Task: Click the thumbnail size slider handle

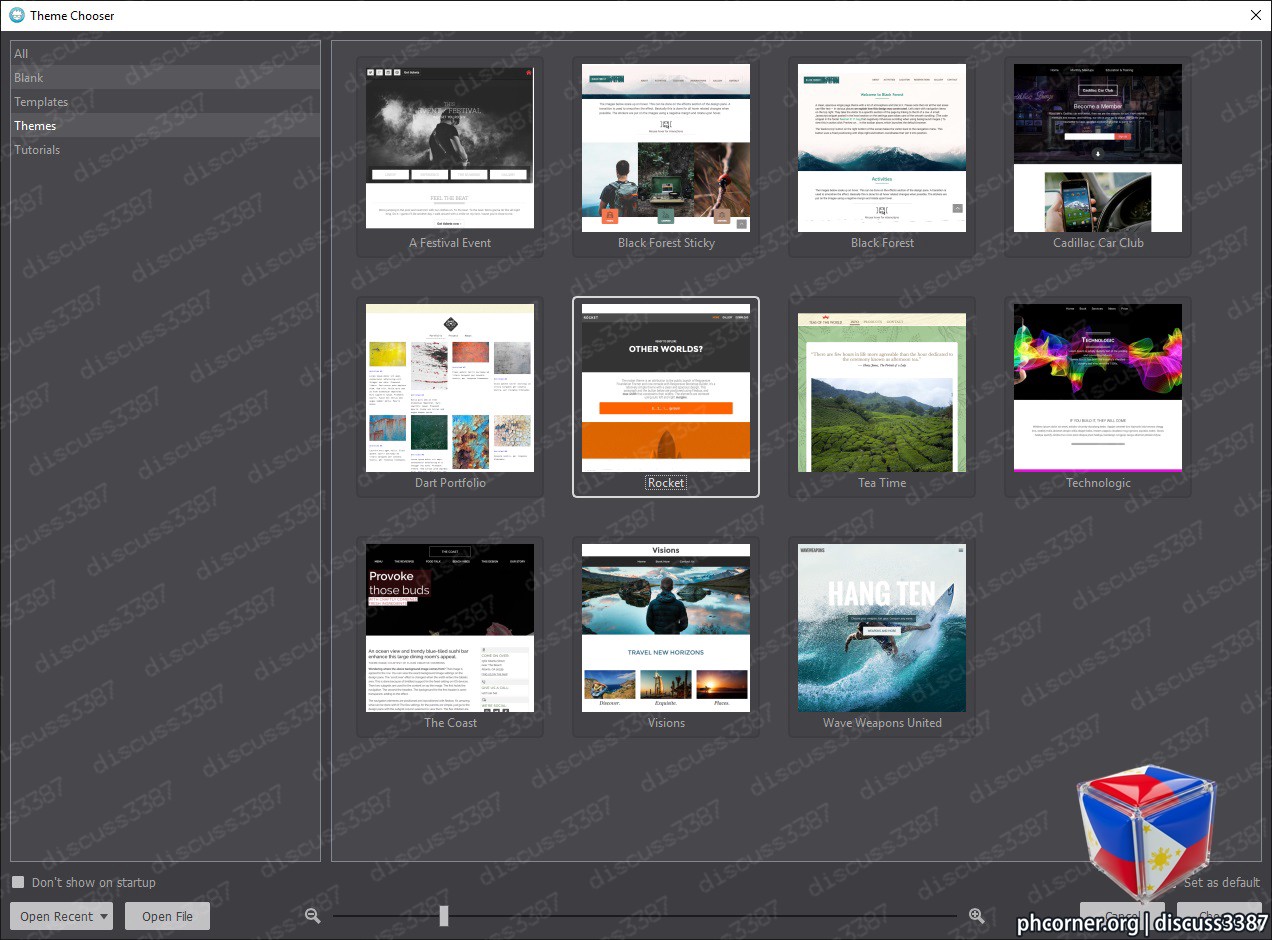Action: coord(444,916)
